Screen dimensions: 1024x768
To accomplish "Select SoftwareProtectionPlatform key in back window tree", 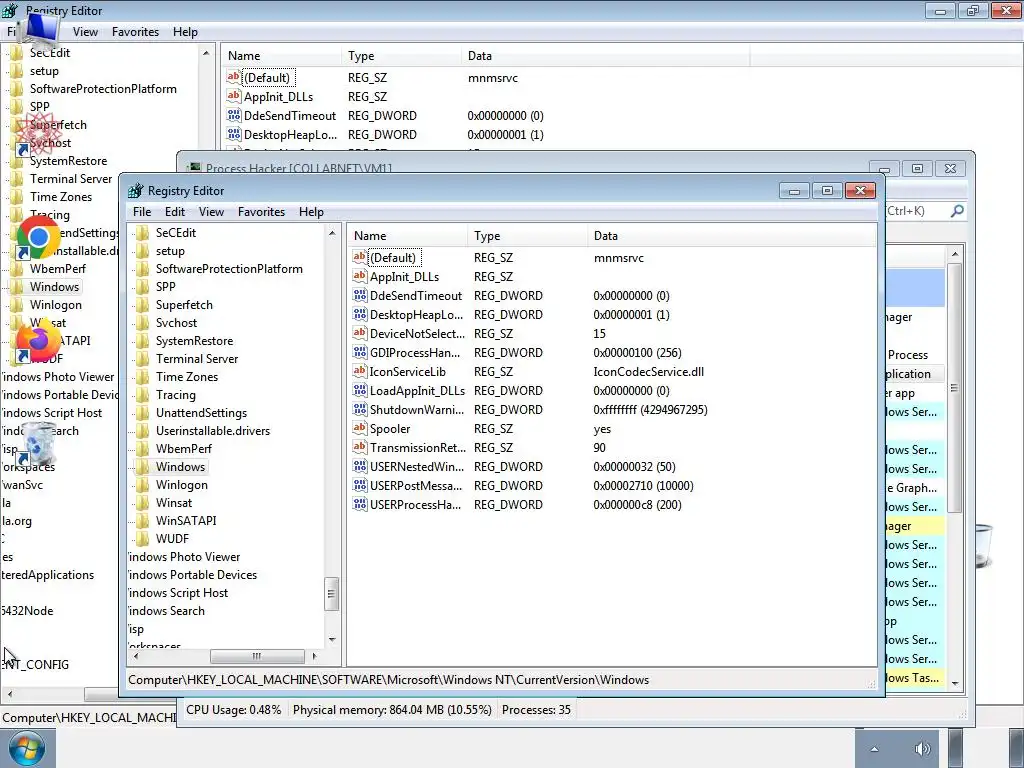I will pyautogui.click(x=103, y=89).
